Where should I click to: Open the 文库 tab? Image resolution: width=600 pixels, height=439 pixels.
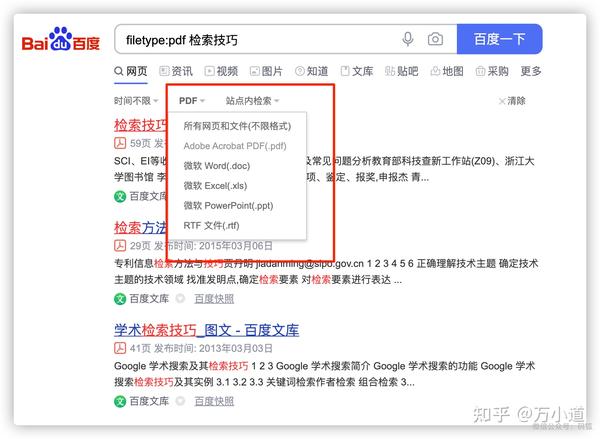[x=357, y=71]
